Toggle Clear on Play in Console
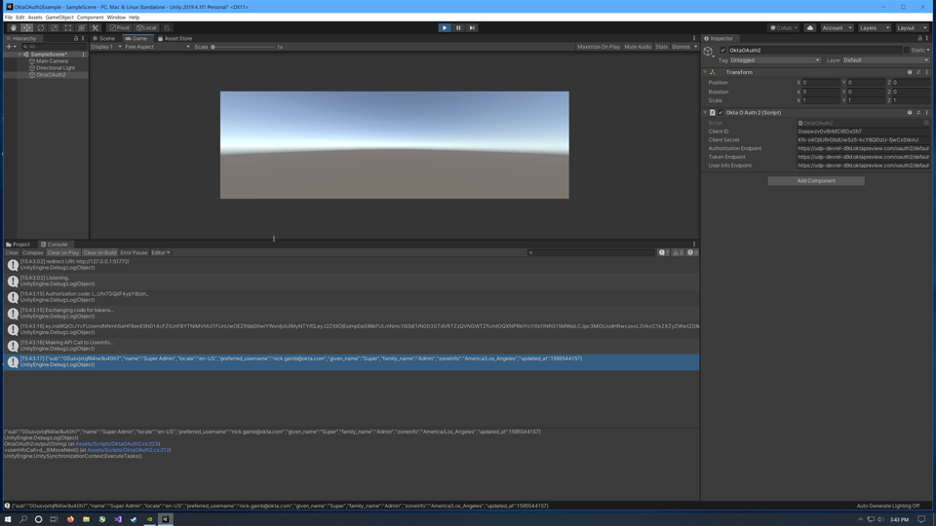The height and width of the screenshot is (526, 936). coord(63,253)
